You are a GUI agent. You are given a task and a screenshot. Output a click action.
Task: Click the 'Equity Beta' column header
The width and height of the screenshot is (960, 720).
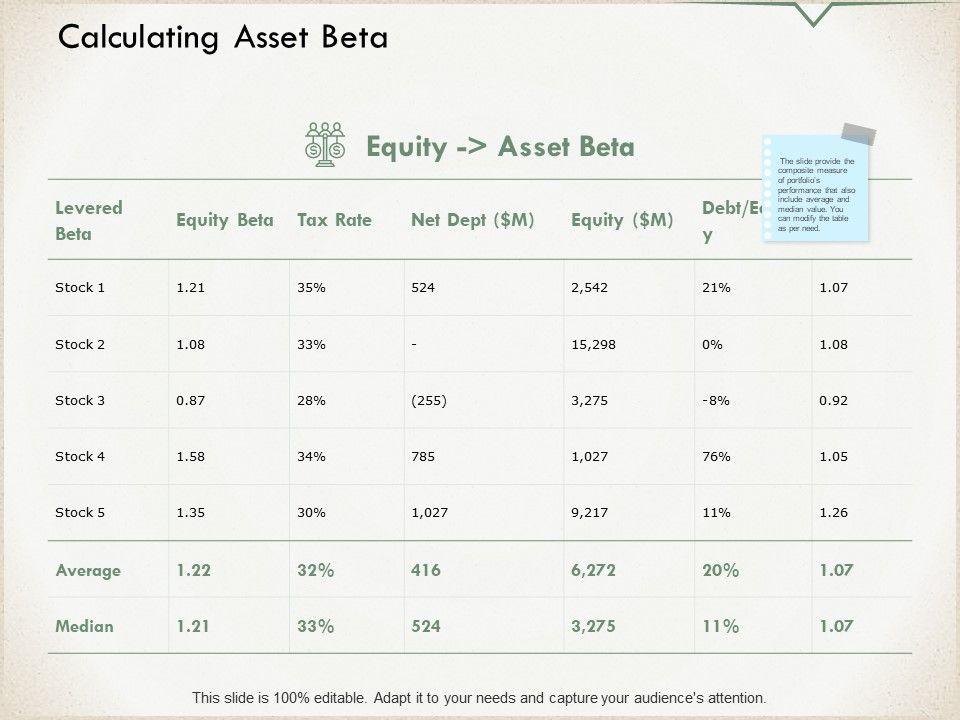[224, 219]
